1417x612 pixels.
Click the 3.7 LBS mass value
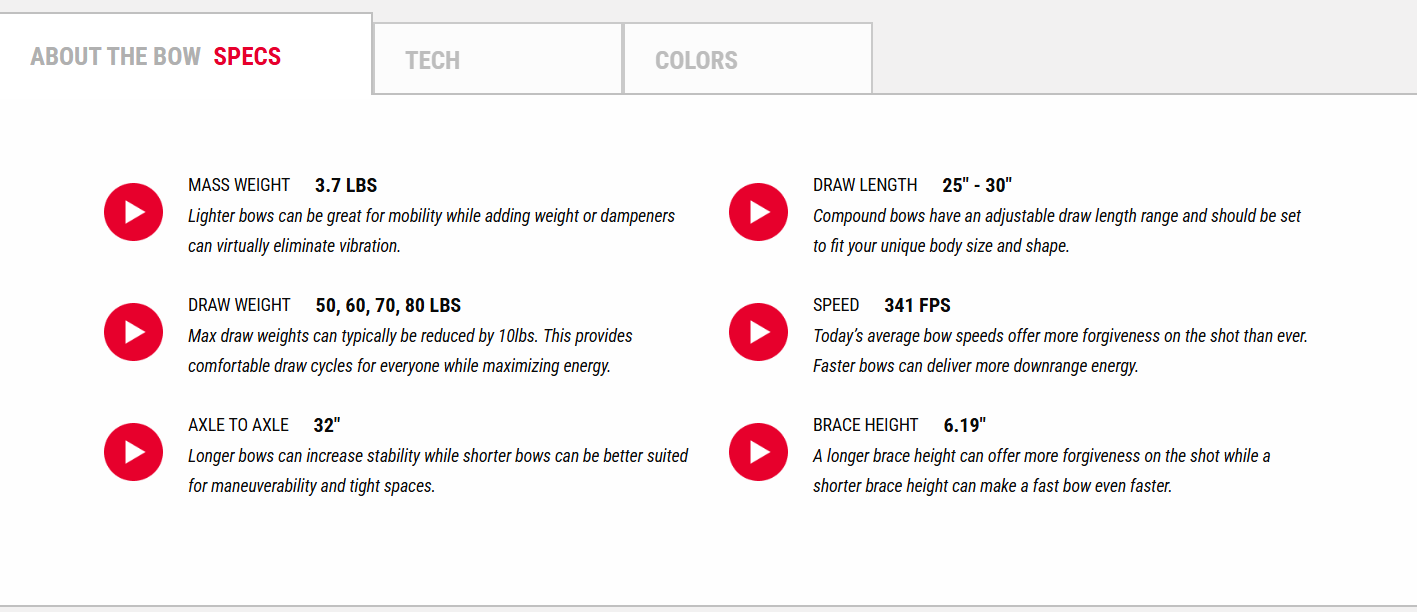coord(346,185)
